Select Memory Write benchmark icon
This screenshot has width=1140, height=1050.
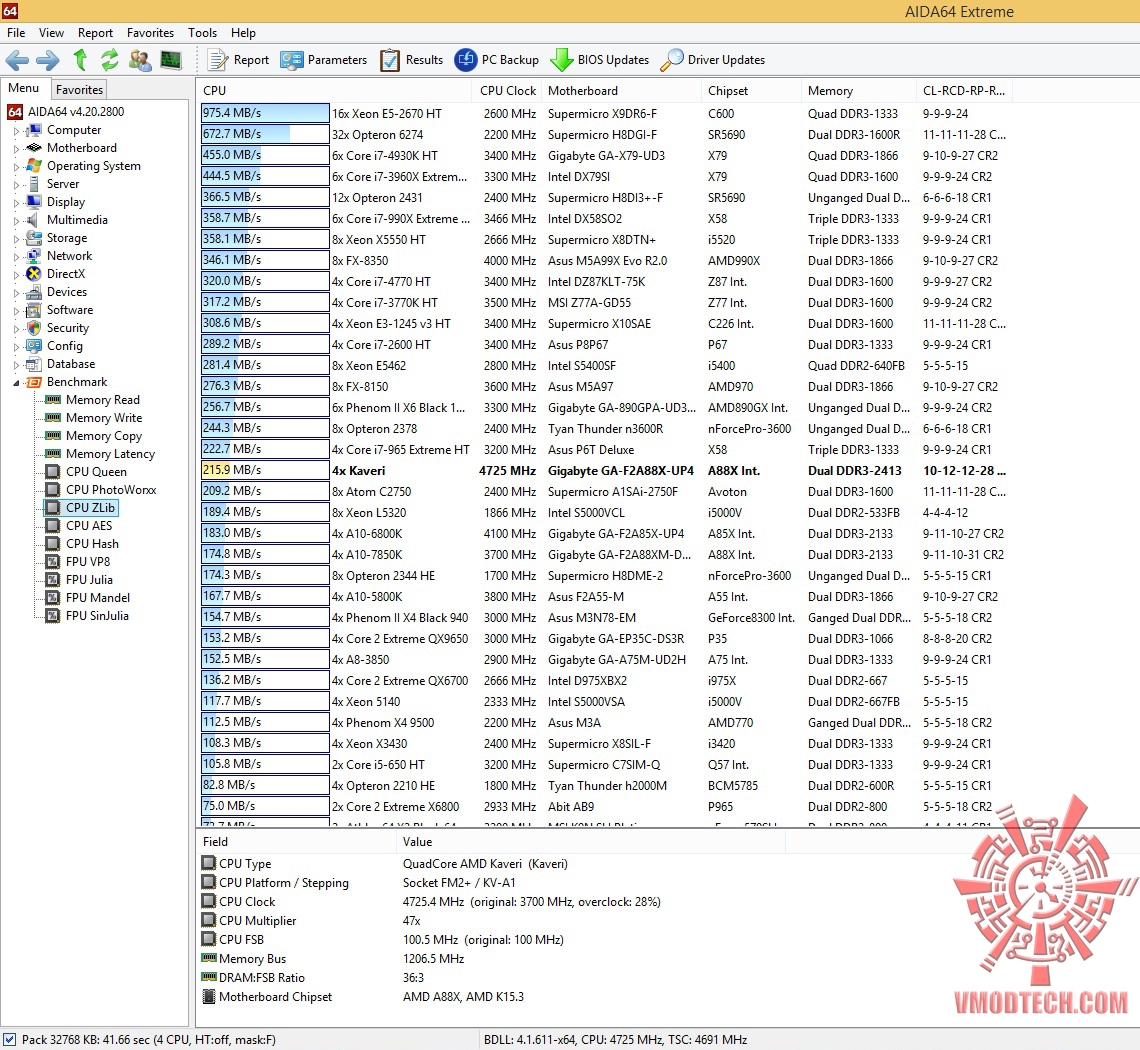[52, 417]
